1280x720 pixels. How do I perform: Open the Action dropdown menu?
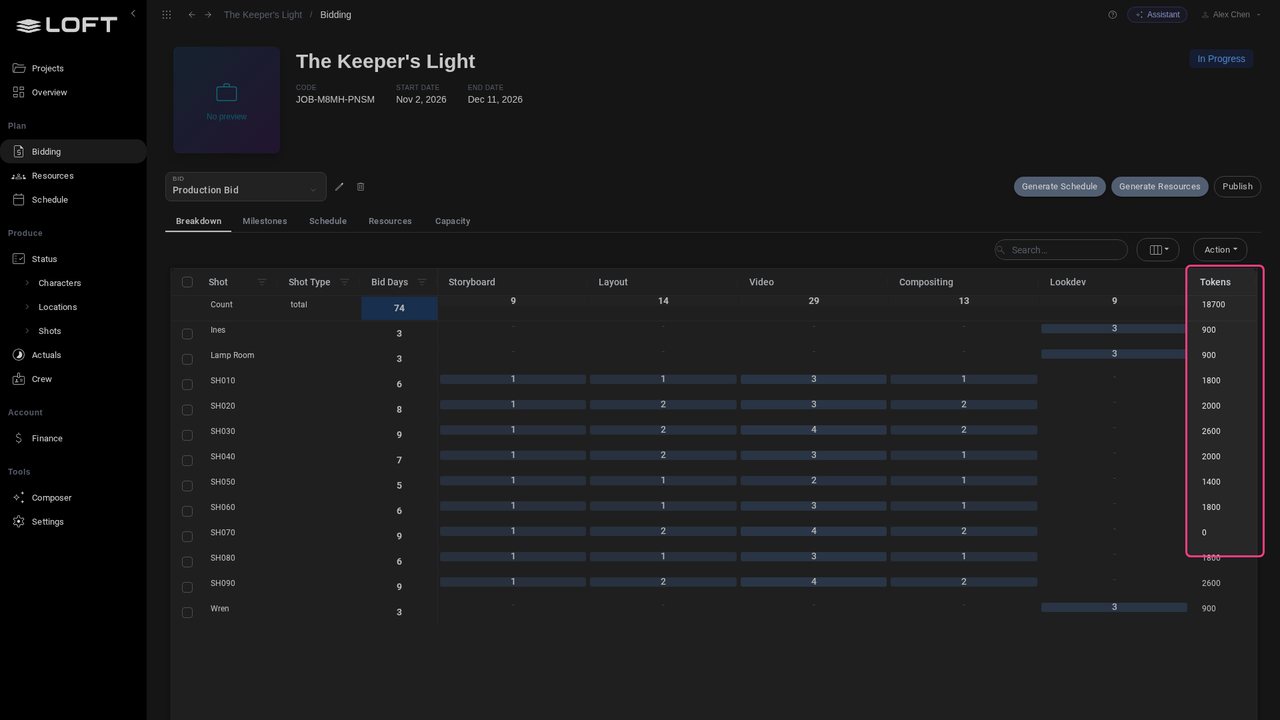1220,250
